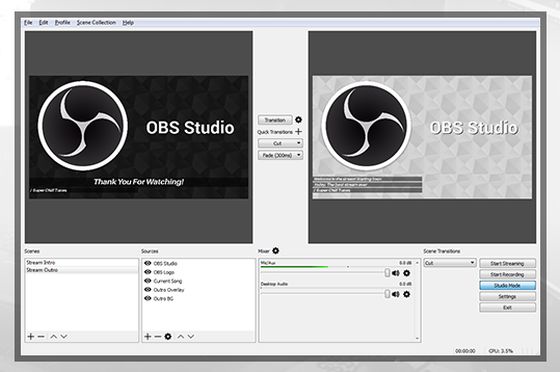Screen dimensions: 560x372
Task: Open the Profile menu
Action: (x=62, y=22)
